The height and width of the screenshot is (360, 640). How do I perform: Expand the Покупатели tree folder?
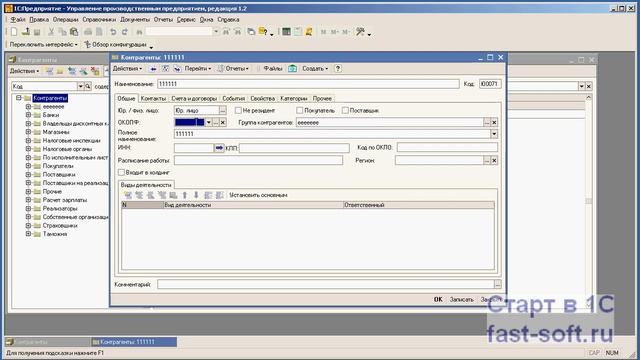pos(28,166)
